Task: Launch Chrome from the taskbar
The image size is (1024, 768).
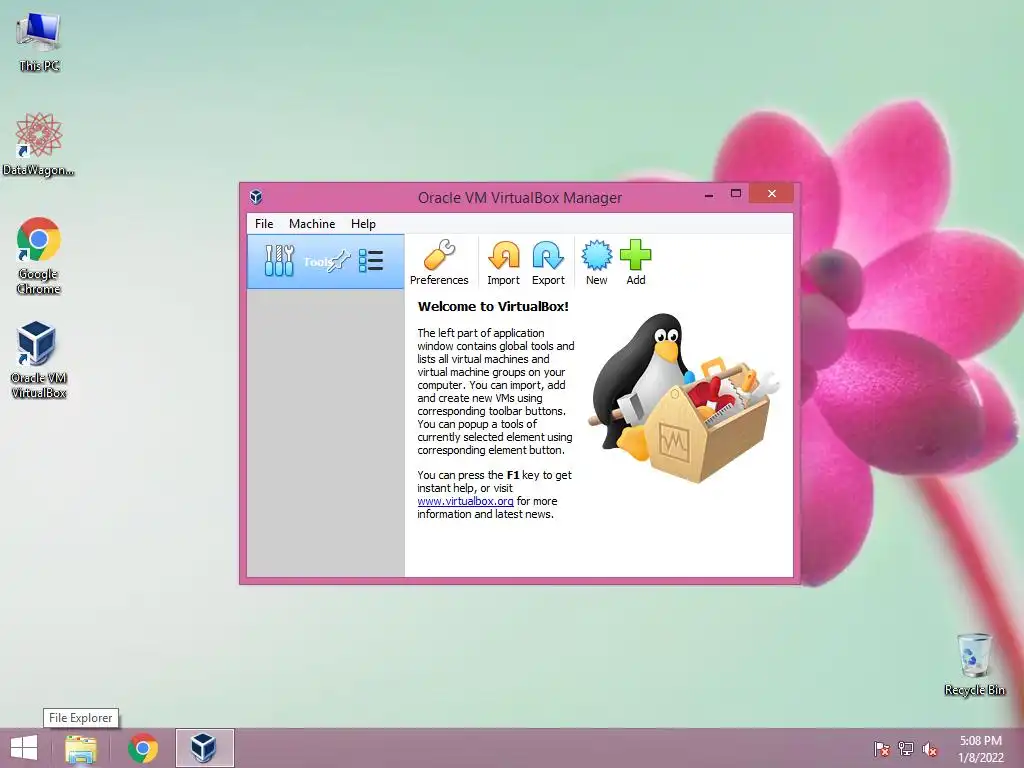Action: tap(143, 748)
